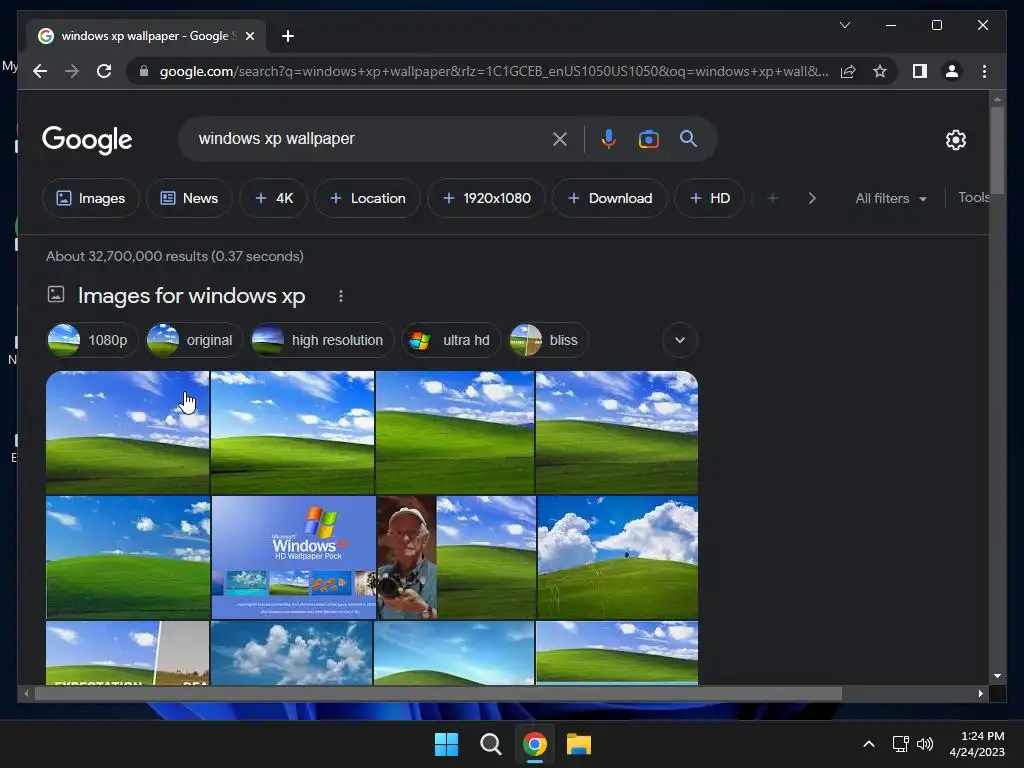Search by image with camera icon
The height and width of the screenshot is (768, 1024).
click(x=648, y=139)
